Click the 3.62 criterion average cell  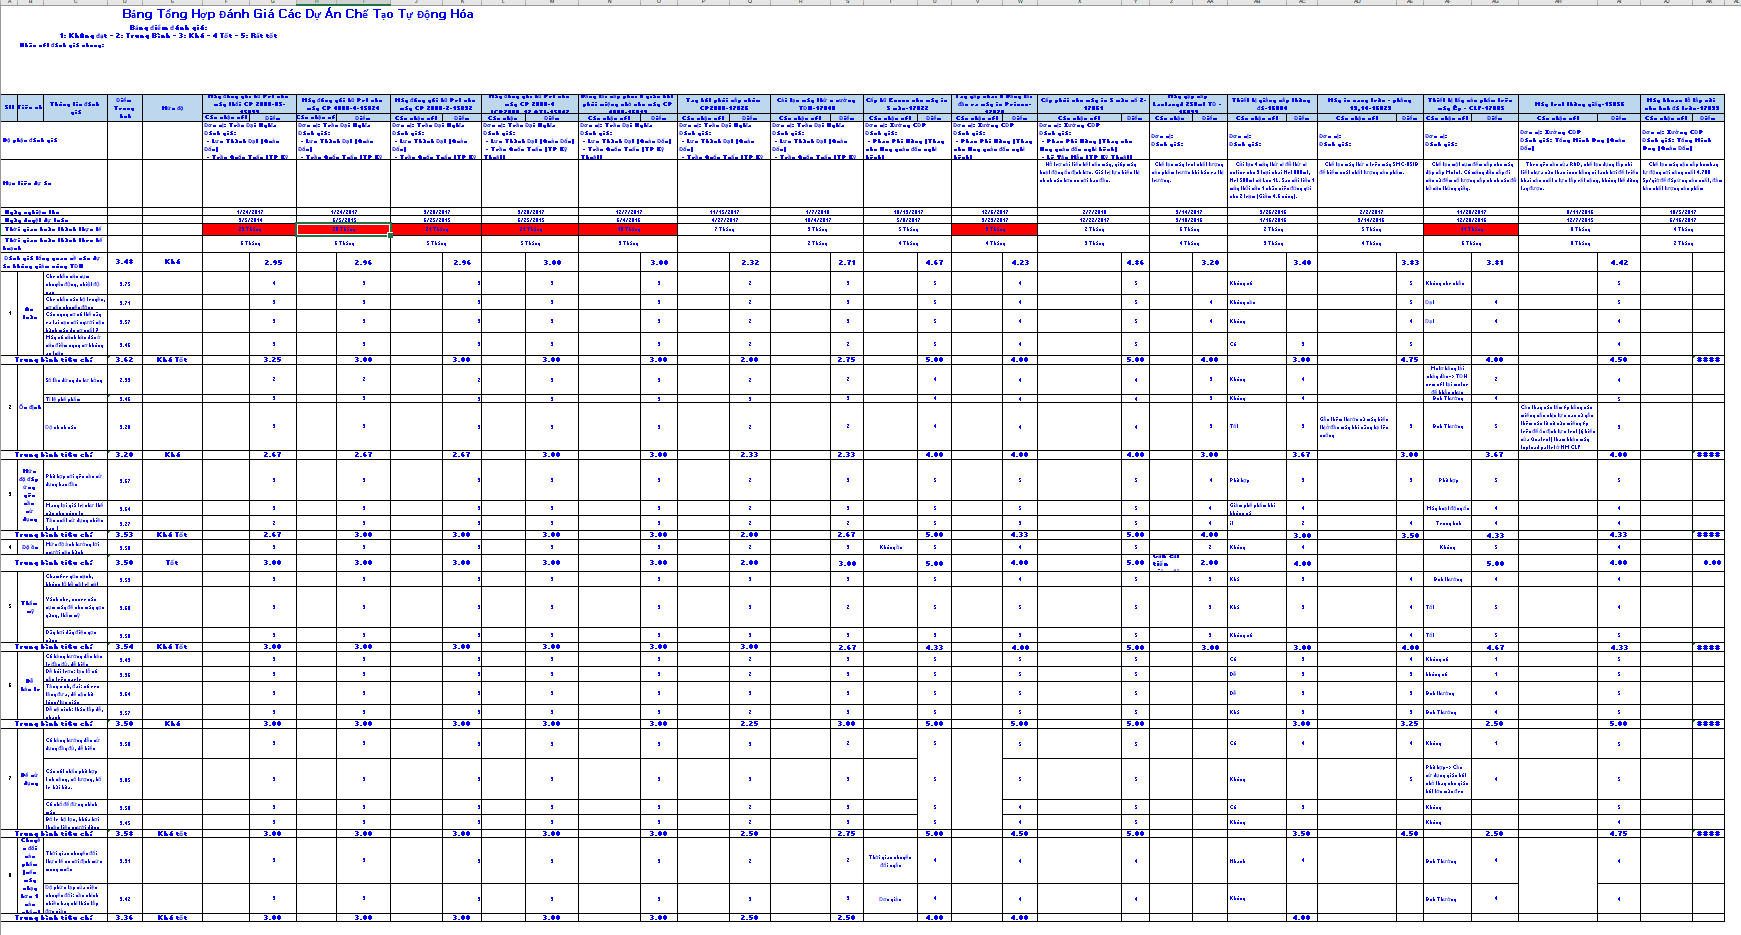coord(124,359)
